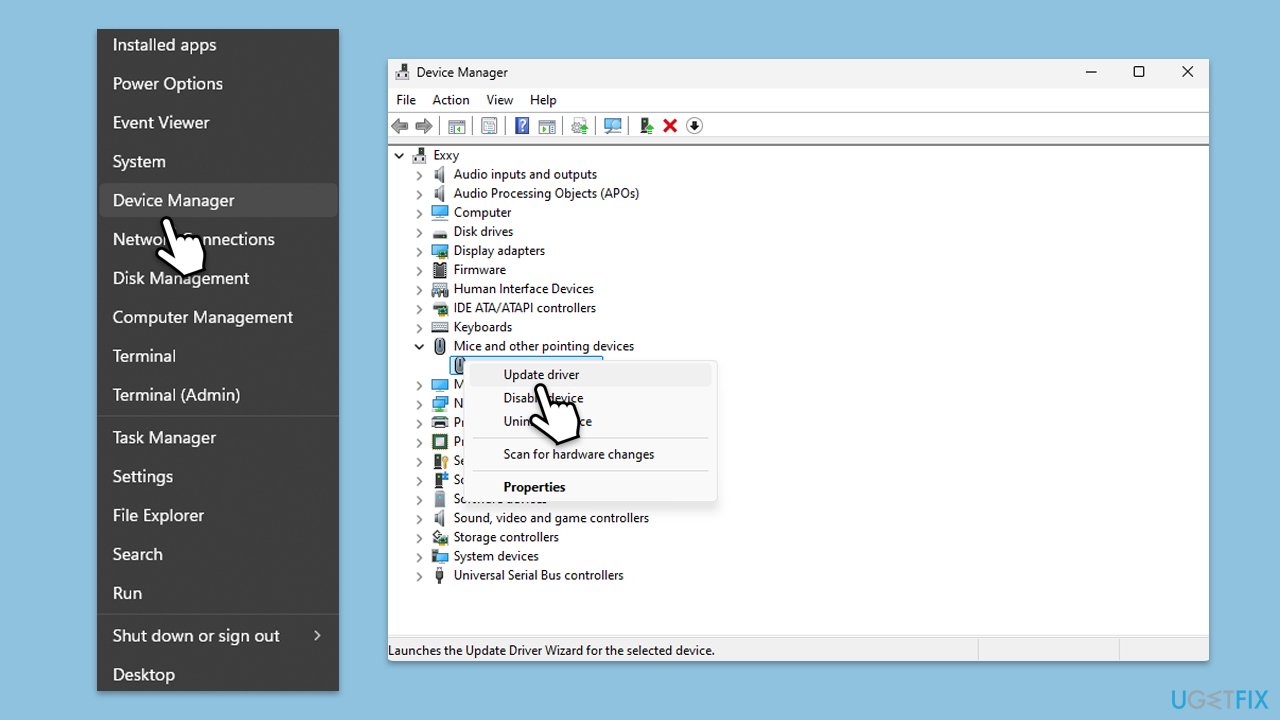The image size is (1280, 720).
Task: Select Device Manager in Win+X menu
Action: 218,200
